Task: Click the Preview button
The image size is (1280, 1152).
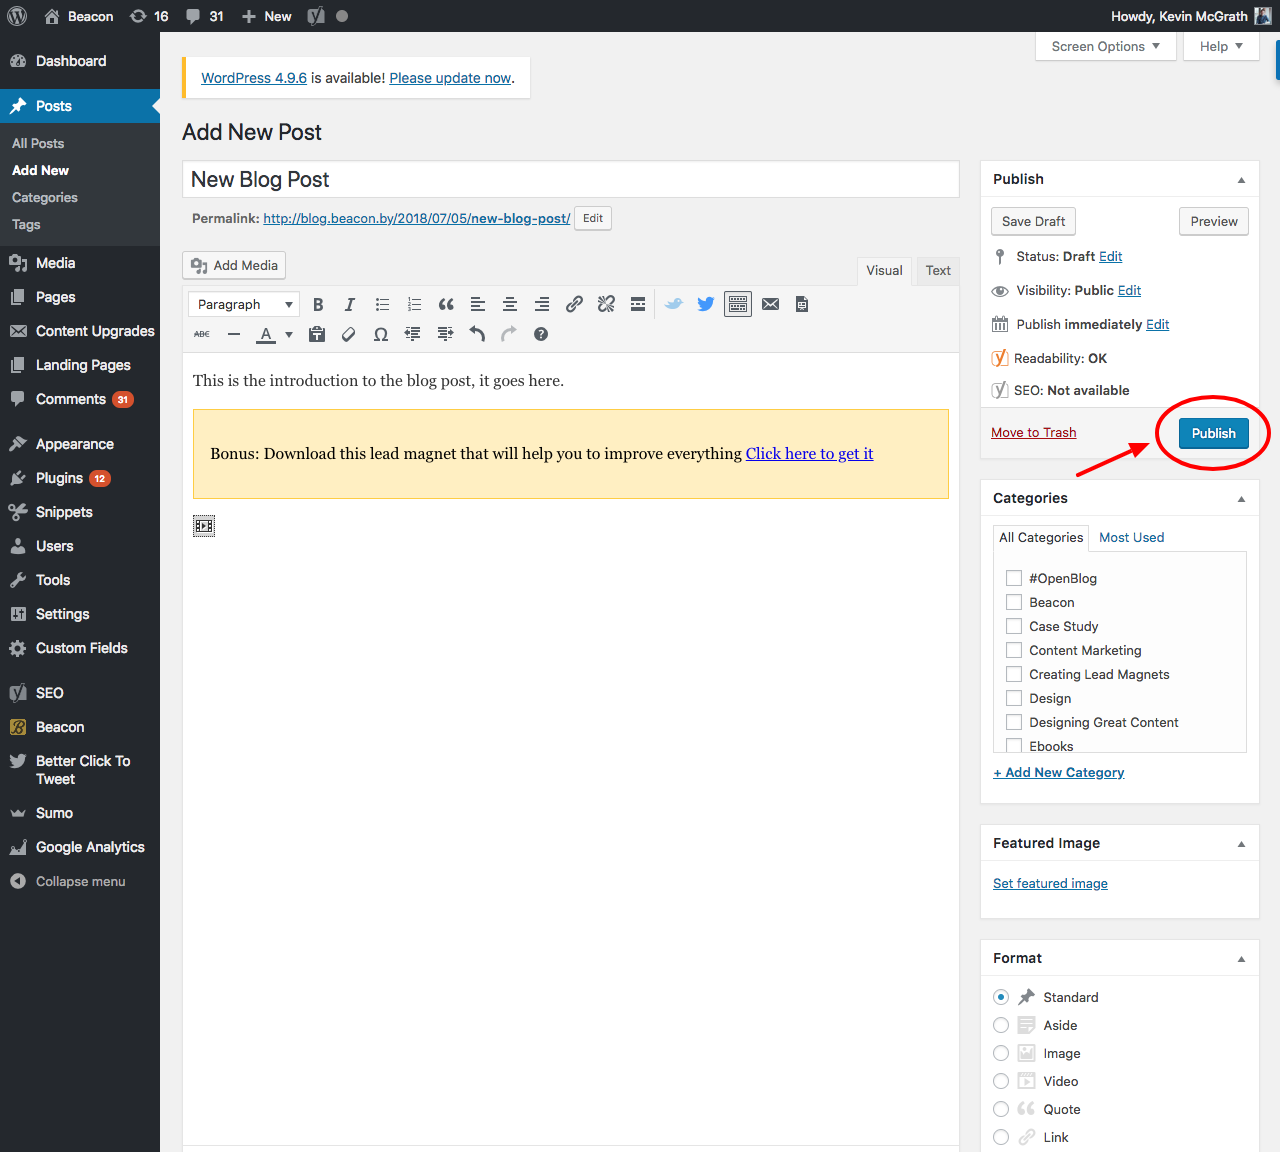Action: point(1214,221)
